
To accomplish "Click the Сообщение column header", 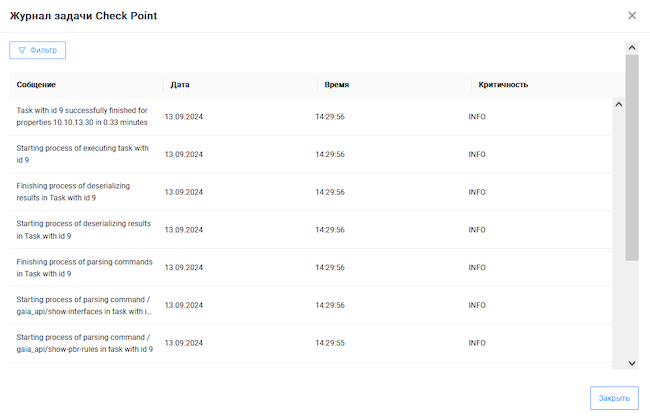I will 36,85.
